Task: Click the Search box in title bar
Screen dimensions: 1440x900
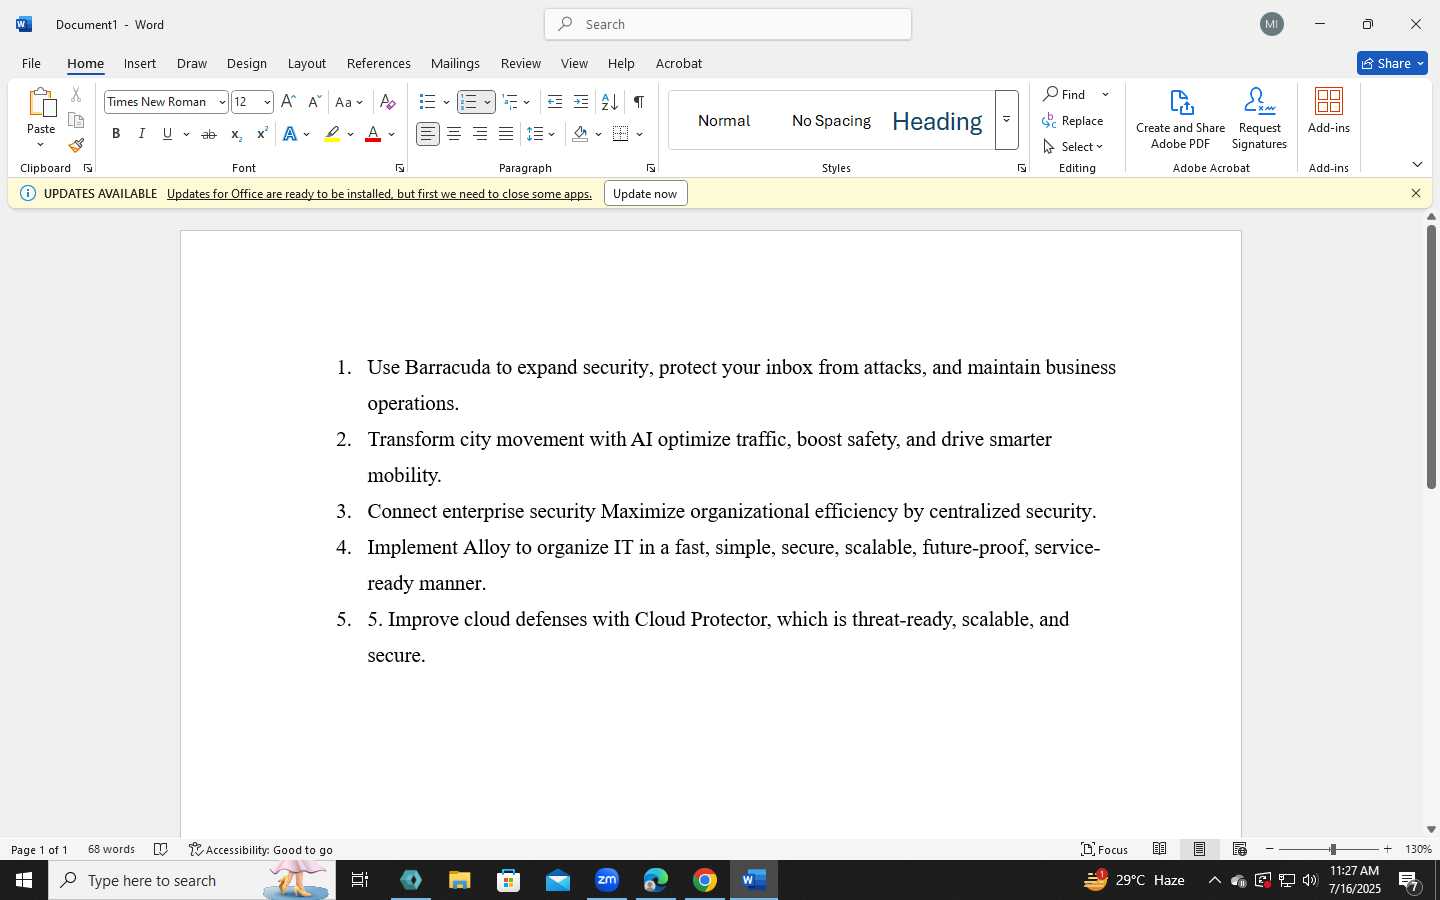Action: click(728, 24)
